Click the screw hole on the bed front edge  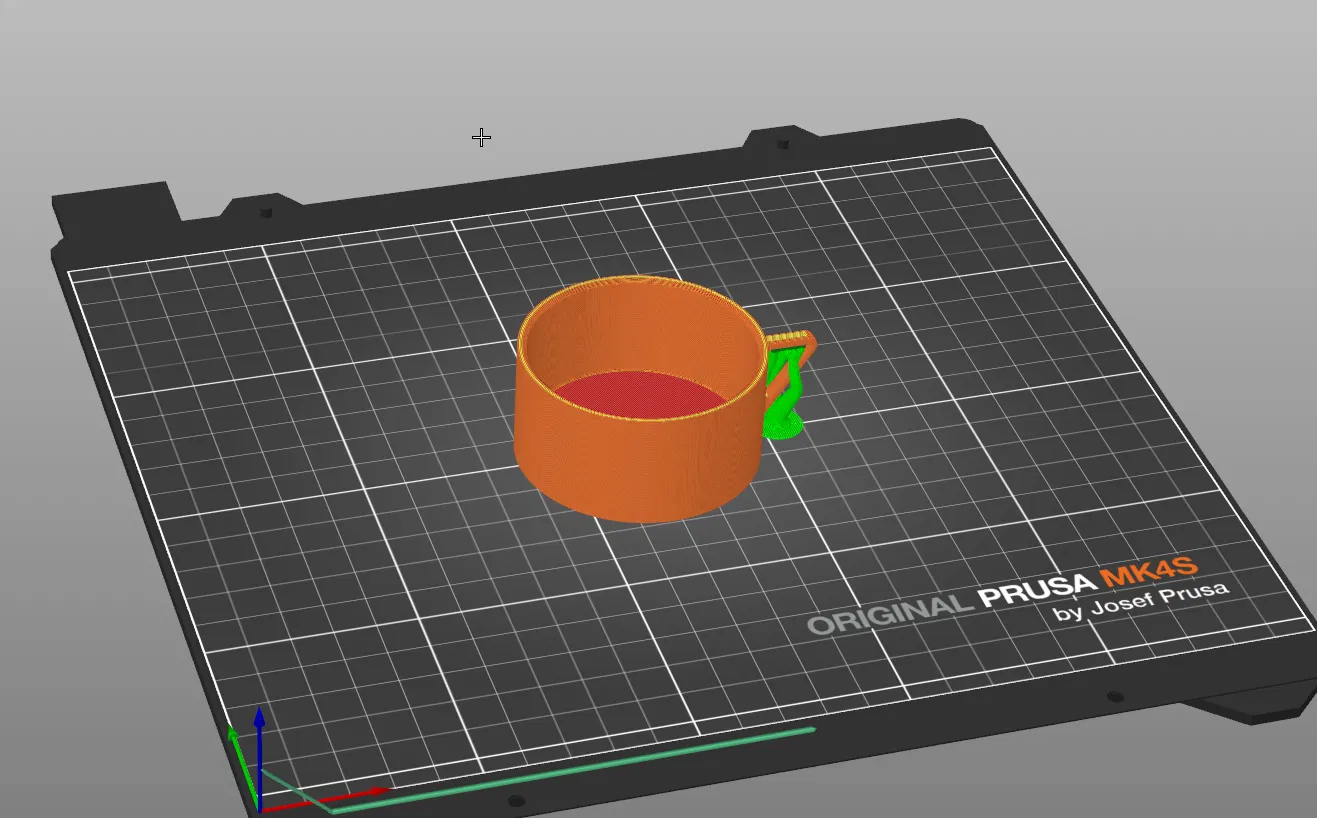click(x=515, y=801)
